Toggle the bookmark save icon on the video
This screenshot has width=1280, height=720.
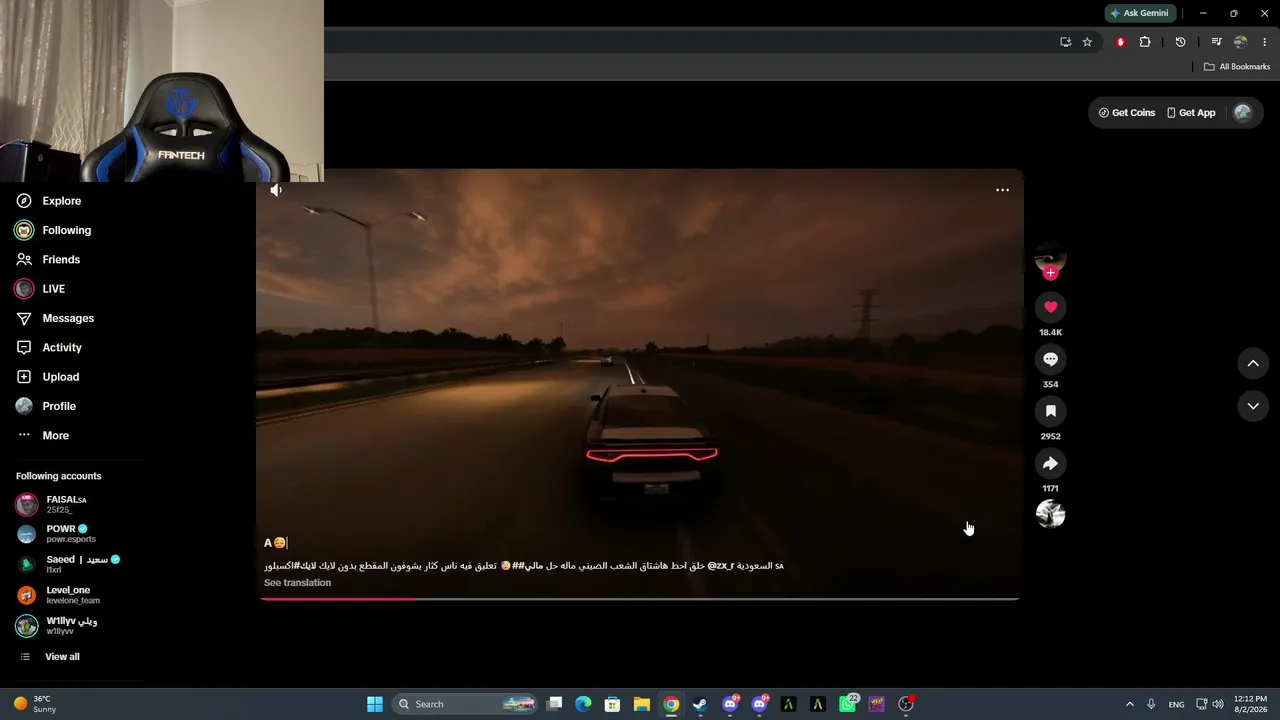[1050, 411]
